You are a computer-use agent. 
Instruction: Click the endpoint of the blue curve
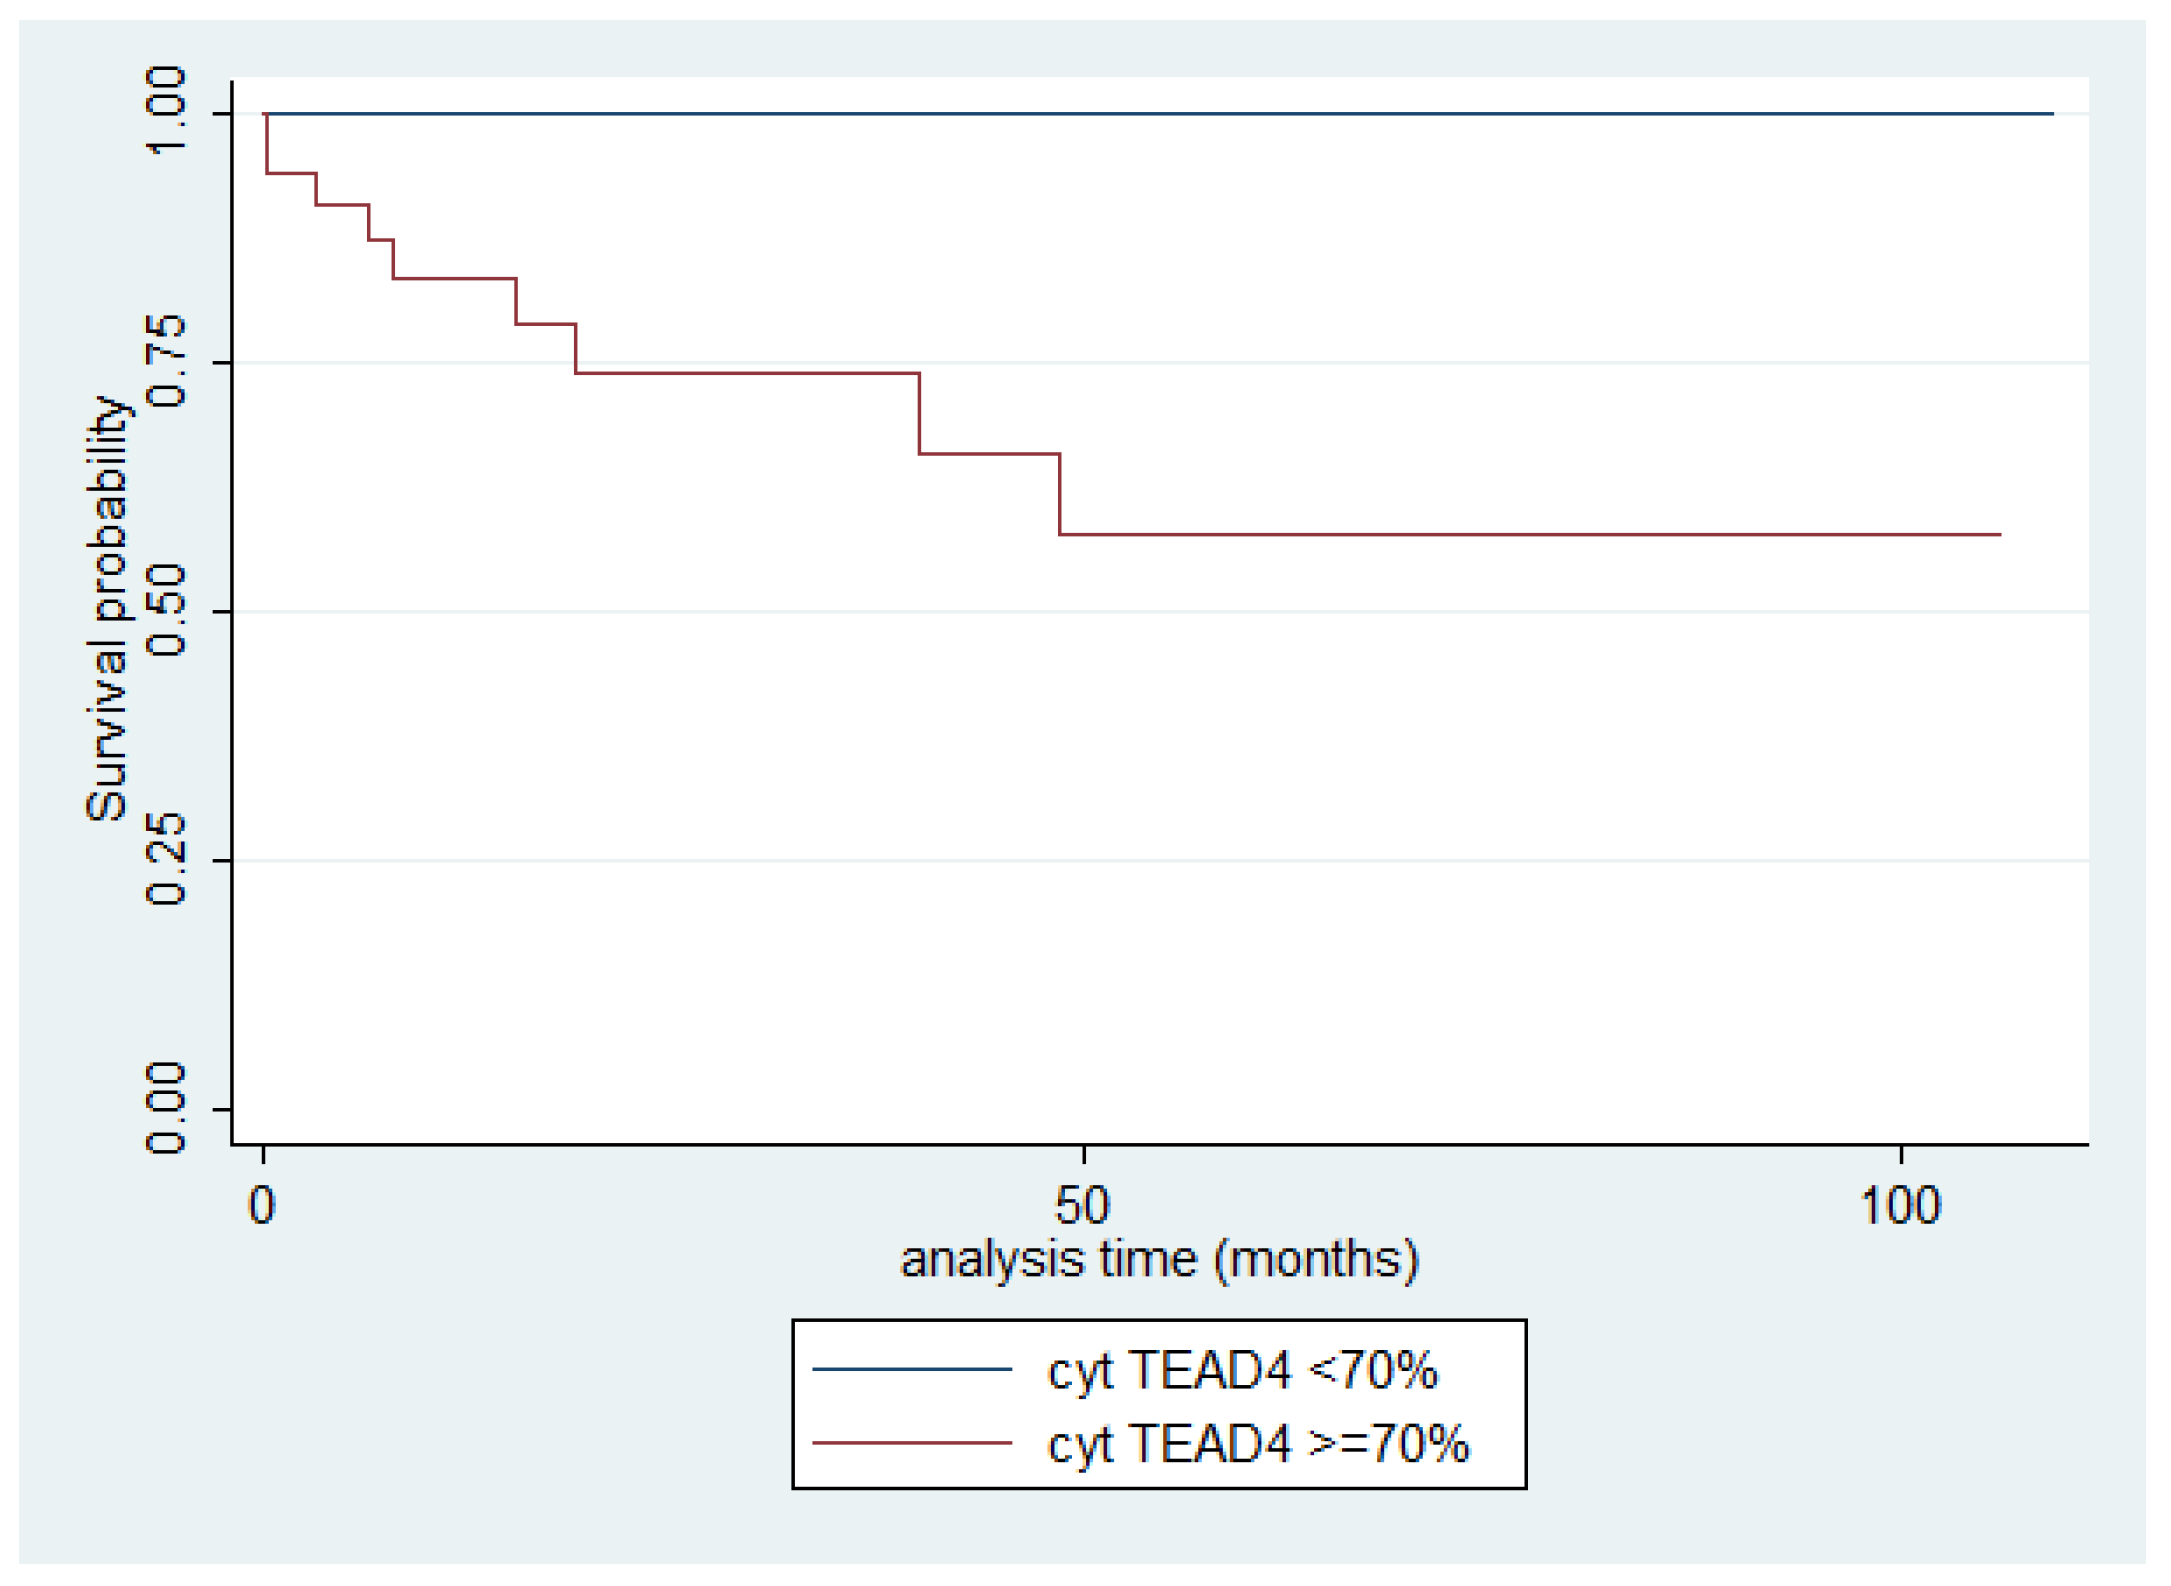2052,114
